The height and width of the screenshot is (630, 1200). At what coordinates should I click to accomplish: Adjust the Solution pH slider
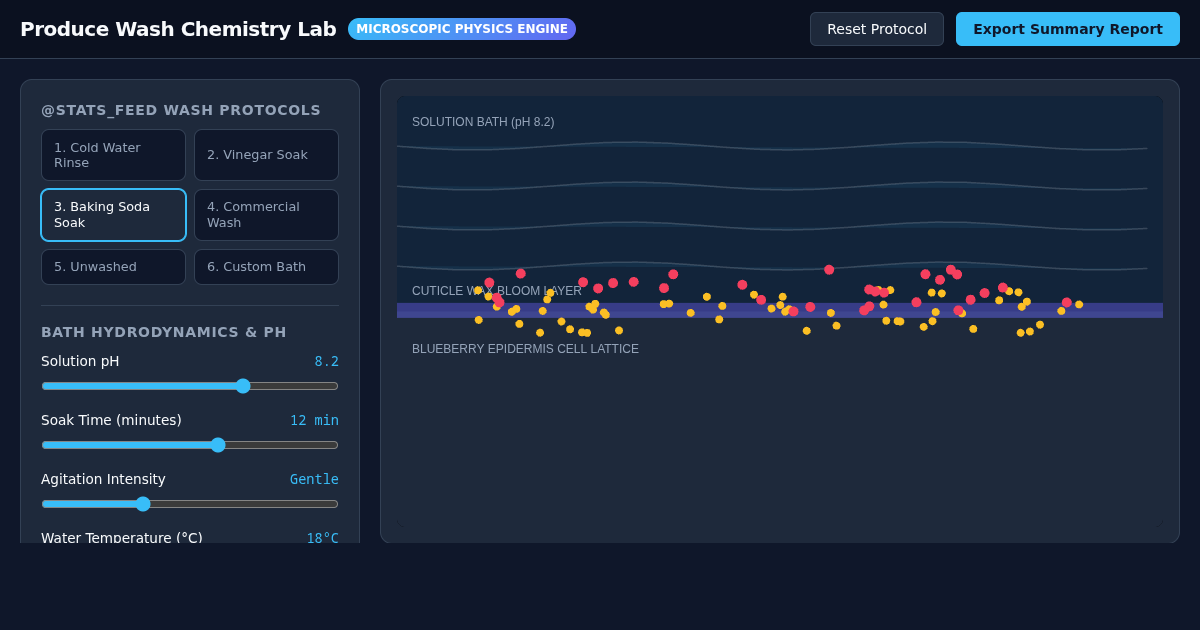click(x=190, y=386)
